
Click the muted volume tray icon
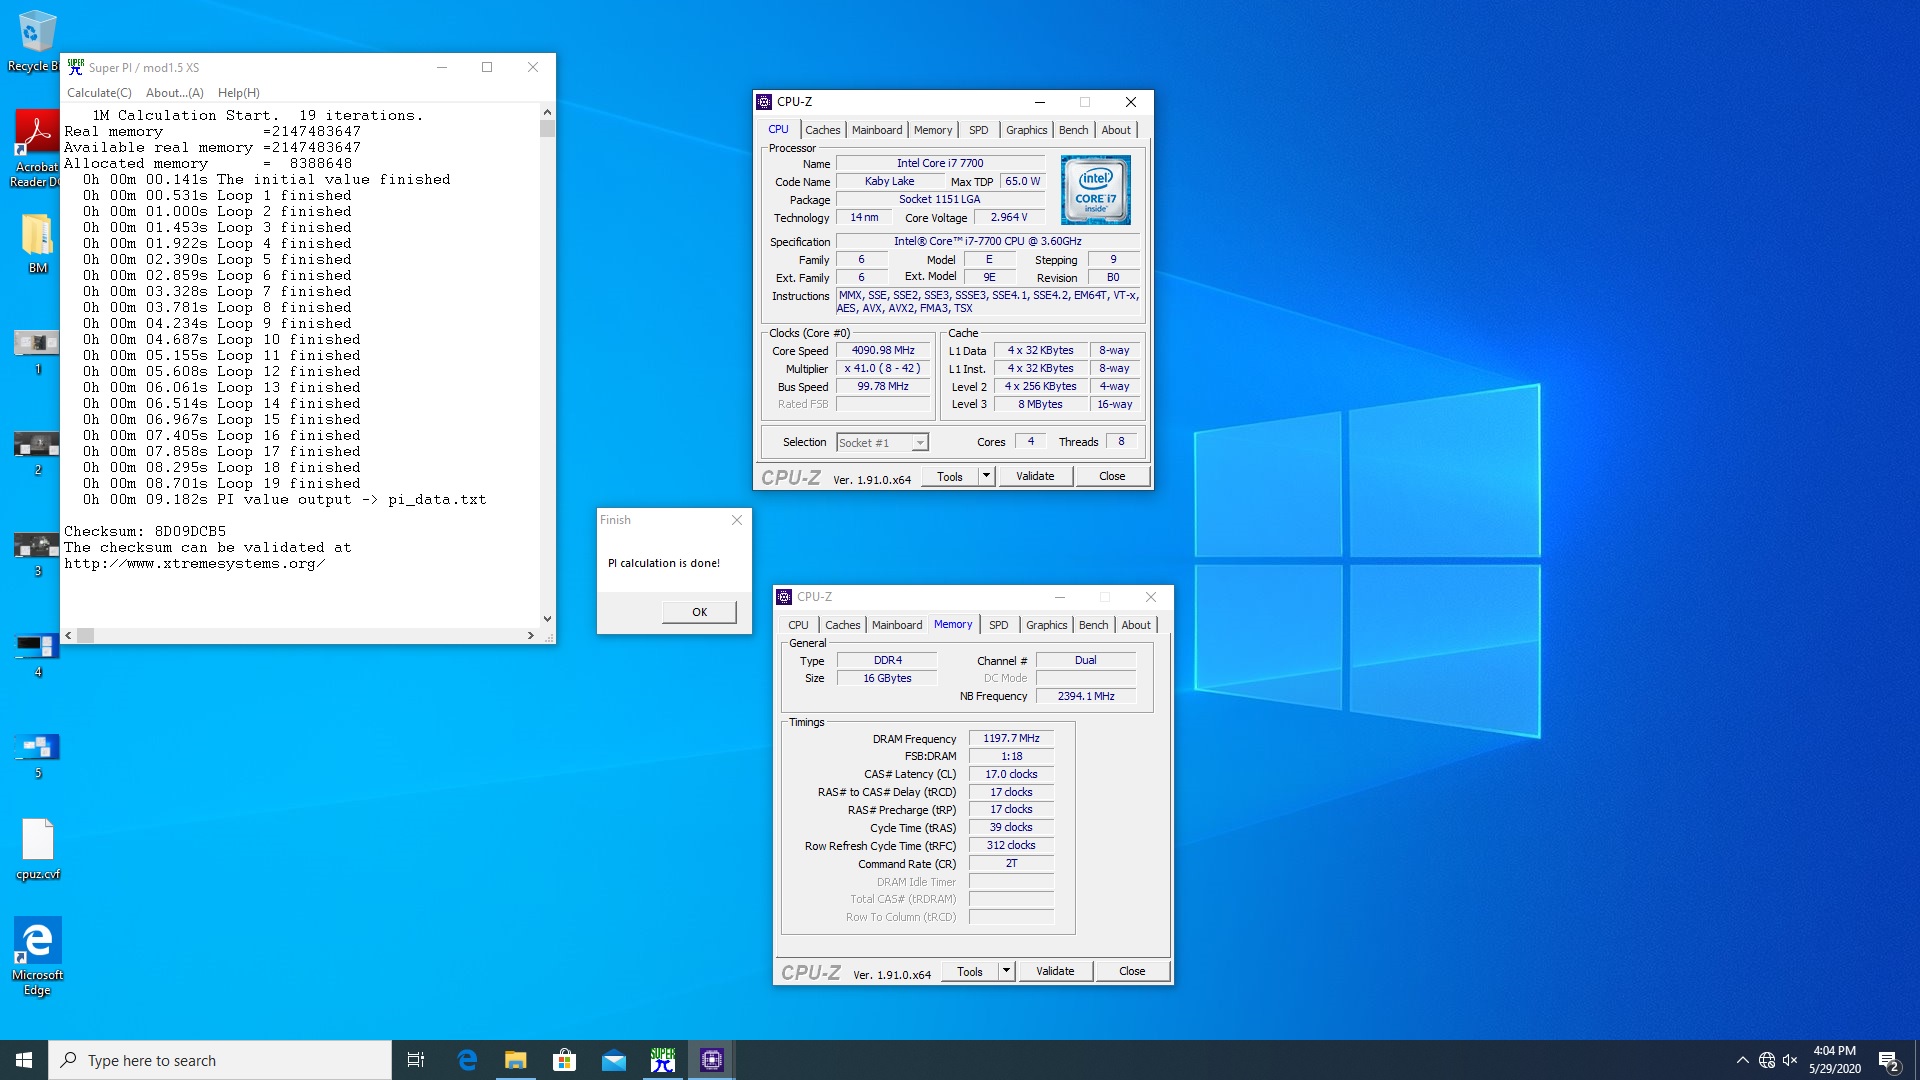tap(1790, 1060)
